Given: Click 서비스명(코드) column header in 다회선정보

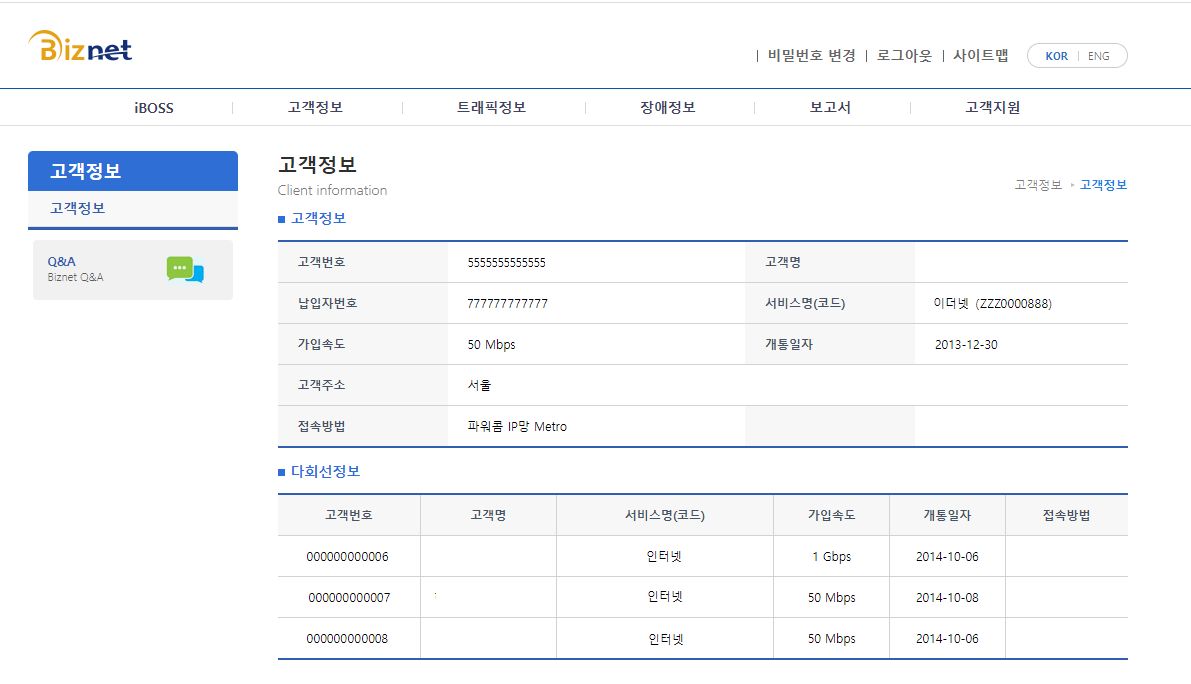Looking at the screenshot, I should coord(665,515).
